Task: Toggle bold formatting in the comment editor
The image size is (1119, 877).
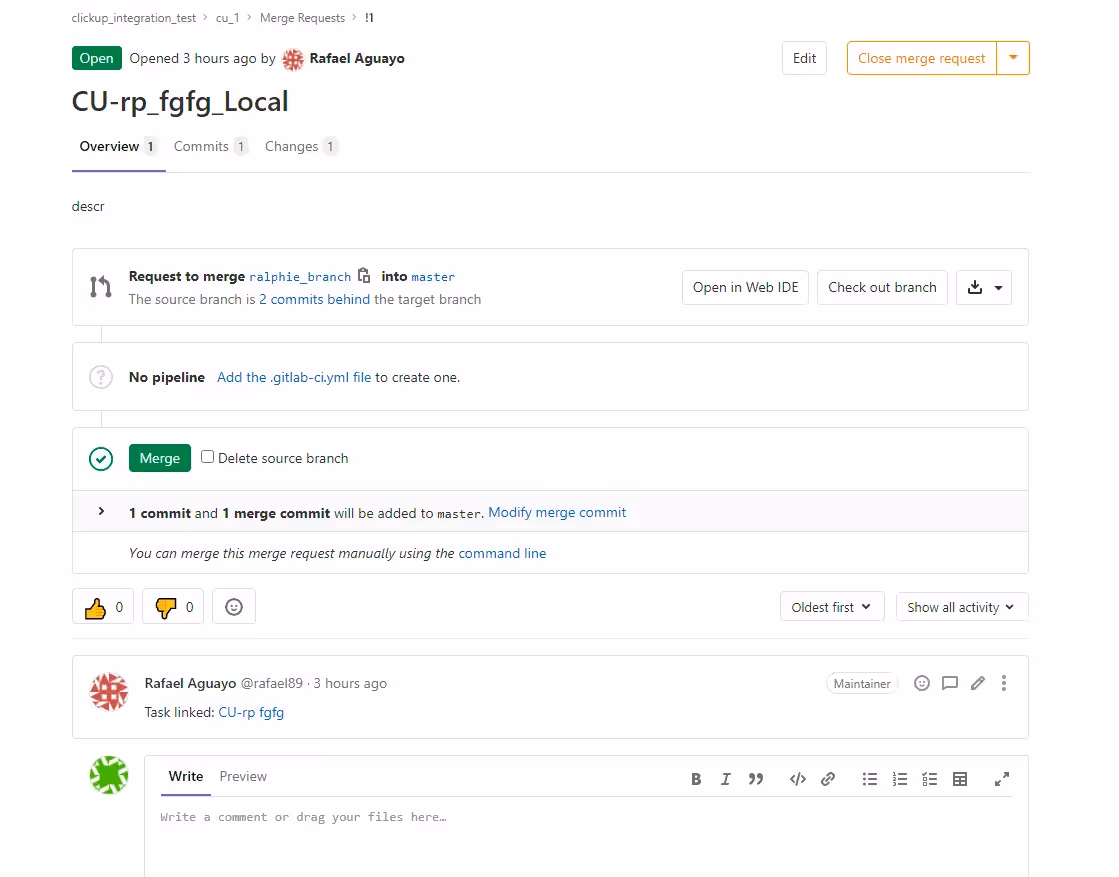Action: point(695,778)
